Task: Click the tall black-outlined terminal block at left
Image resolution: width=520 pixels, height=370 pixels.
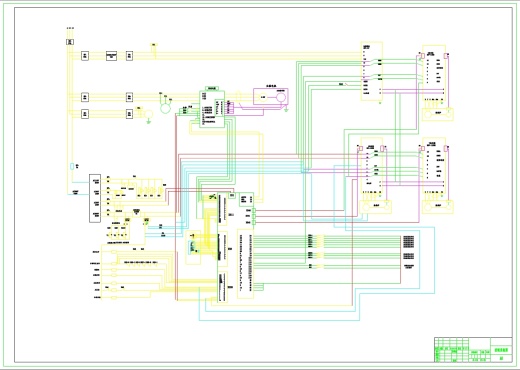Action: pos(95,198)
